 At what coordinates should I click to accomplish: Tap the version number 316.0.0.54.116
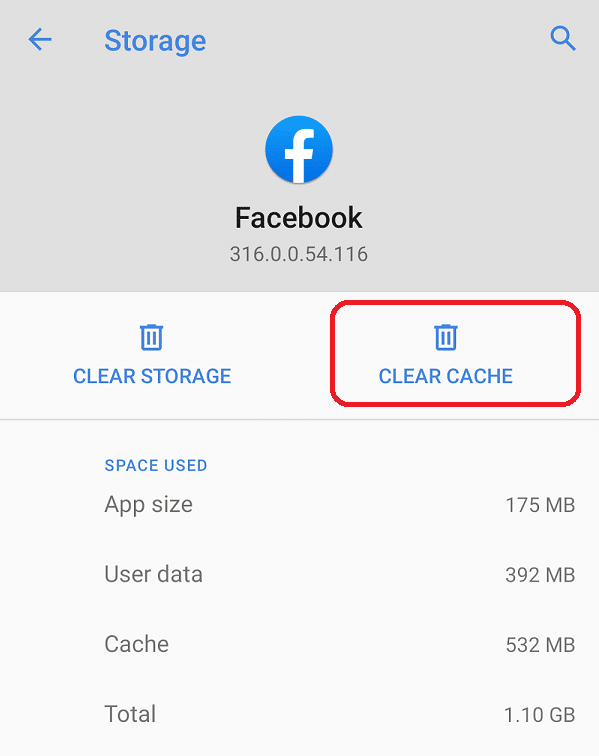(299, 254)
